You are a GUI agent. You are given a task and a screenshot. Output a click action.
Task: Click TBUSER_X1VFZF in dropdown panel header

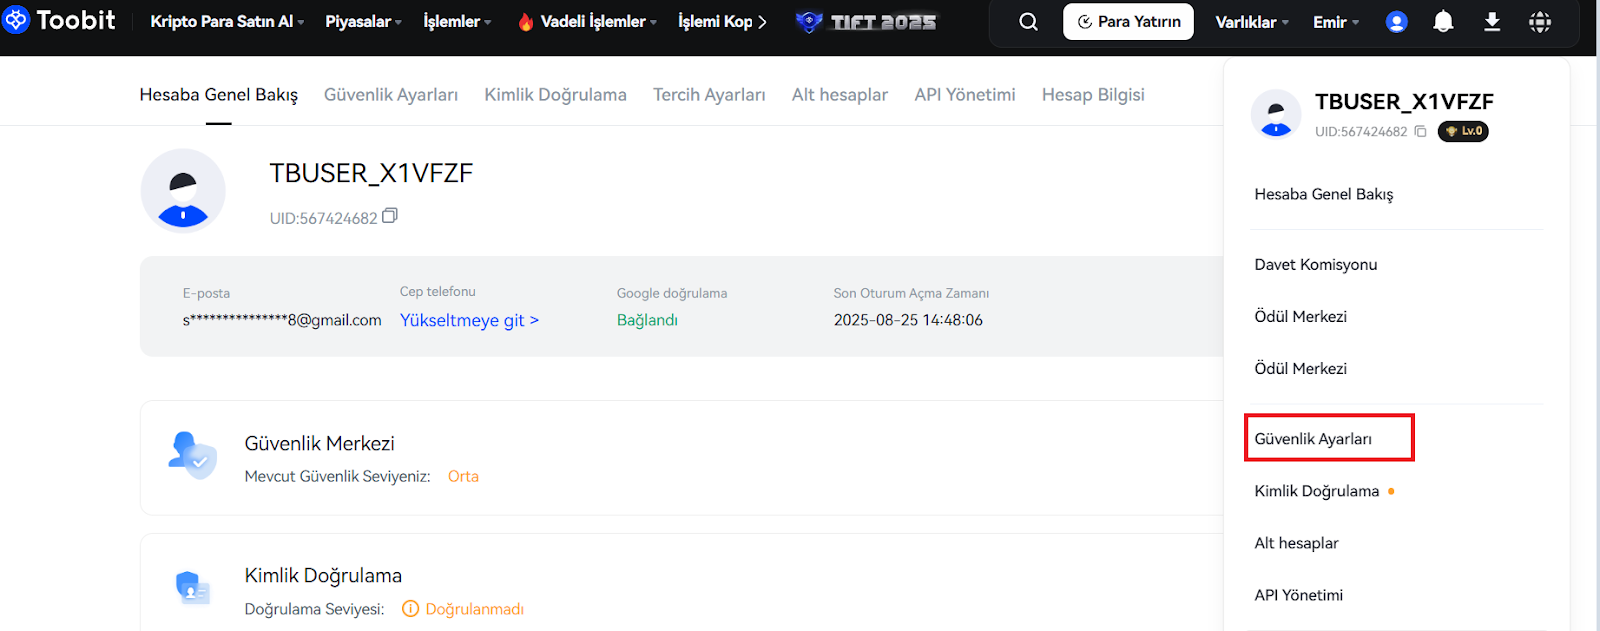[1404, 101]
